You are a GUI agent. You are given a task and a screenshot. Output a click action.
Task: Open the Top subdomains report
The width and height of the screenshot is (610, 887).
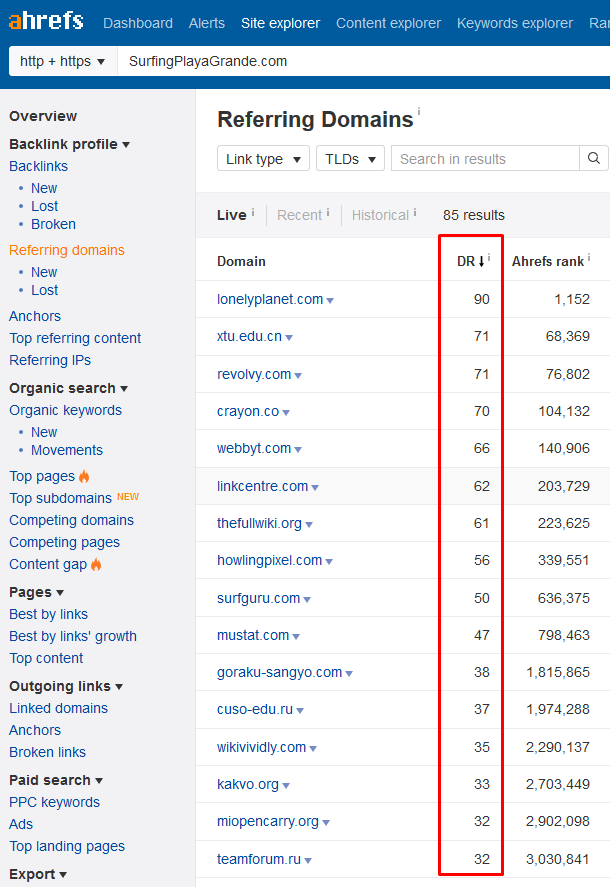pos(61,498)
